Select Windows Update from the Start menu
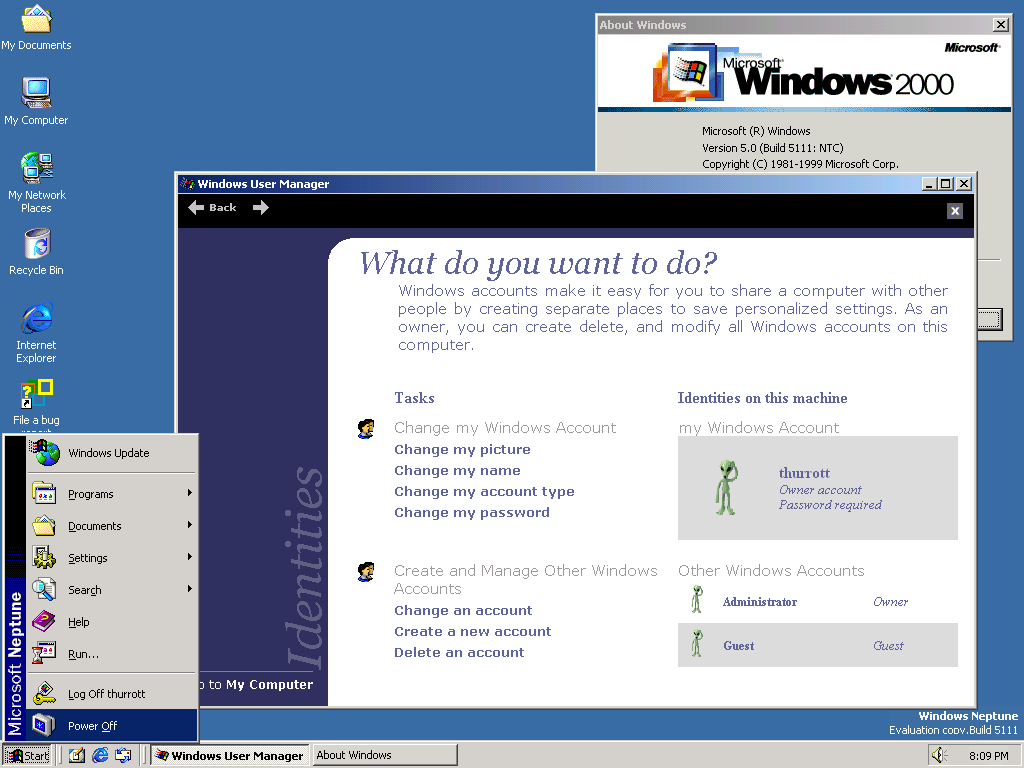 [x=108, y=453]
